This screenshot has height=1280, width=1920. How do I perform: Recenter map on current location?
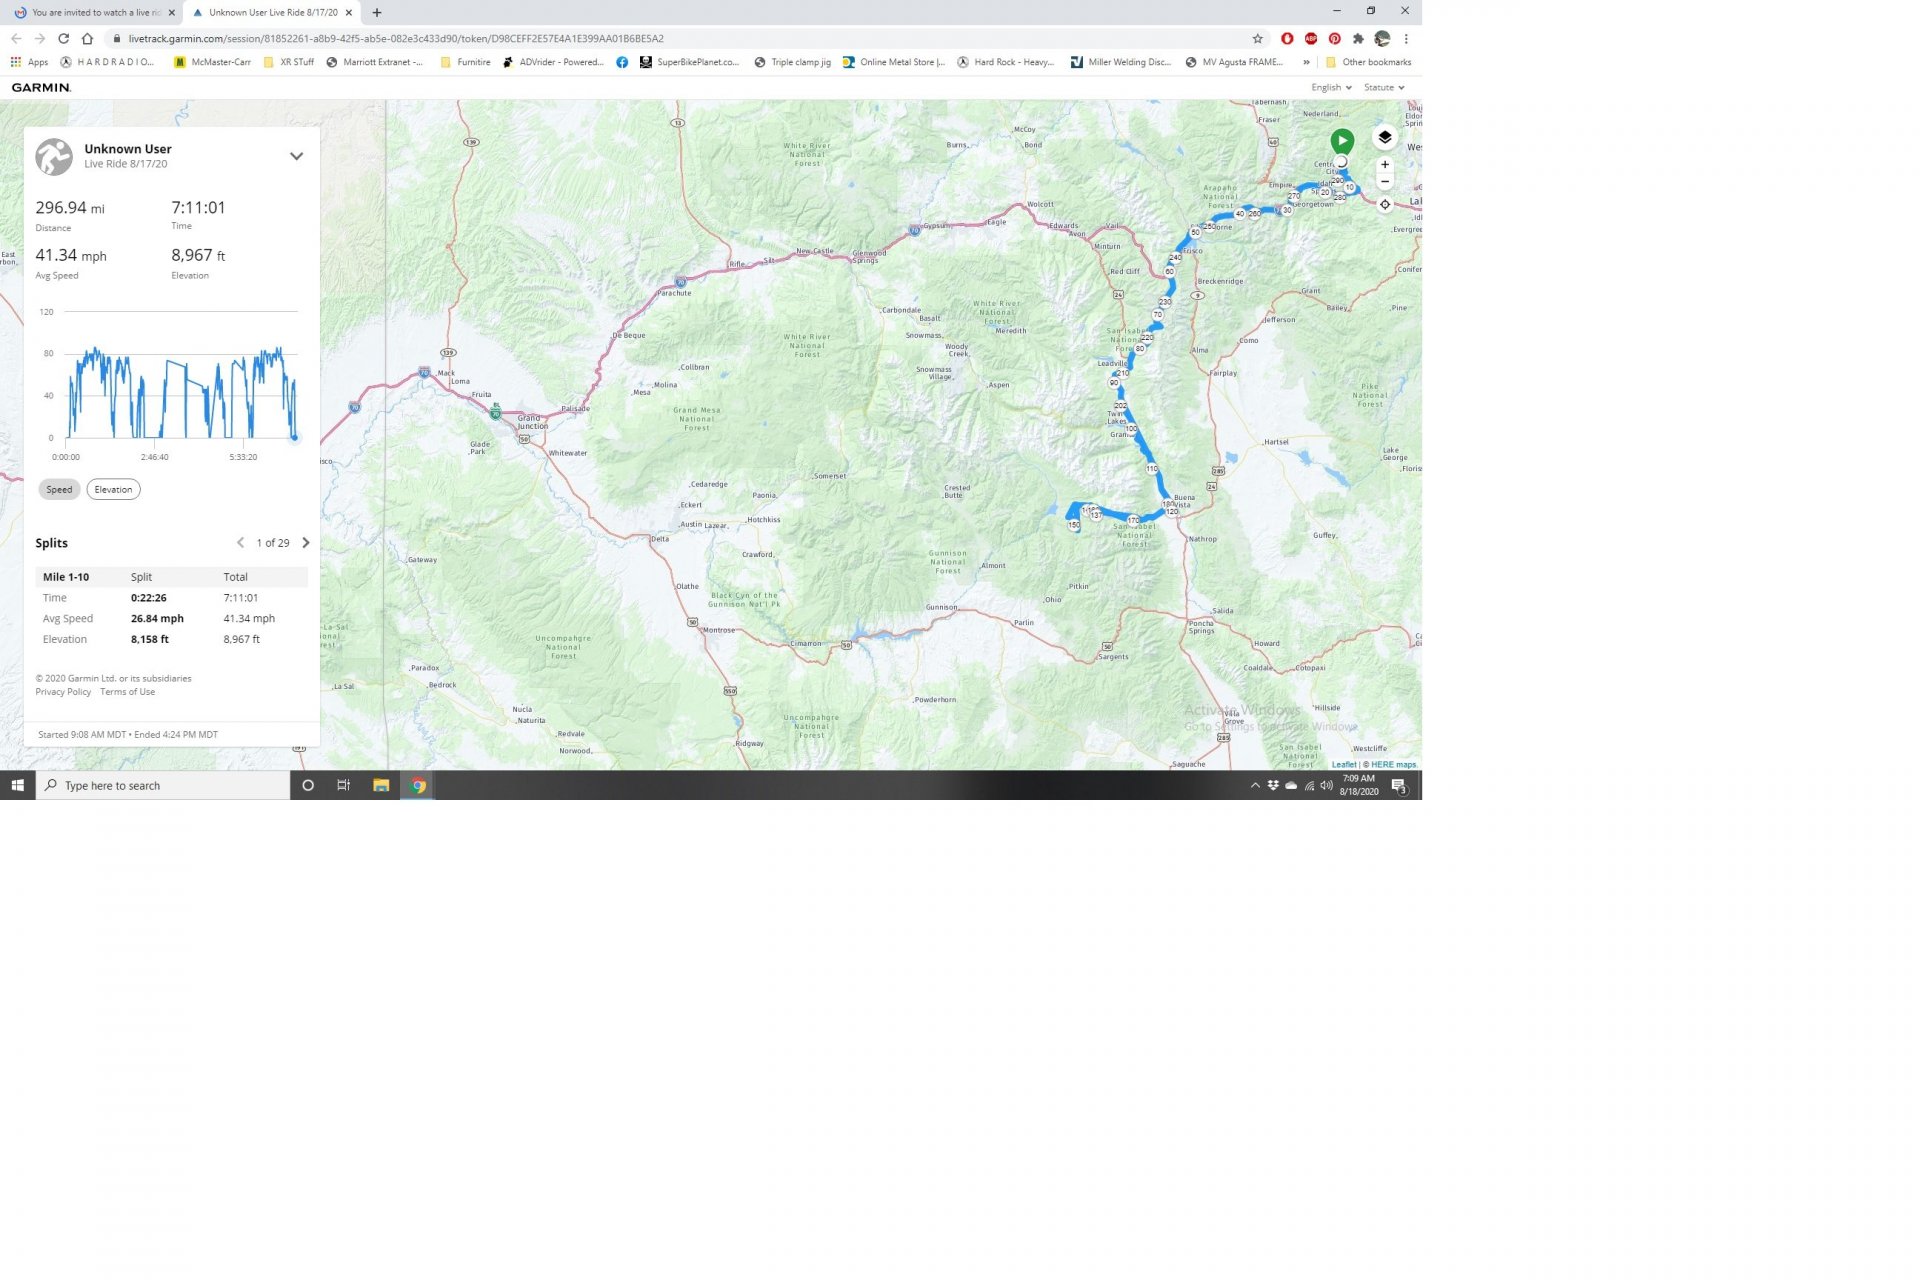(1384, 204)
